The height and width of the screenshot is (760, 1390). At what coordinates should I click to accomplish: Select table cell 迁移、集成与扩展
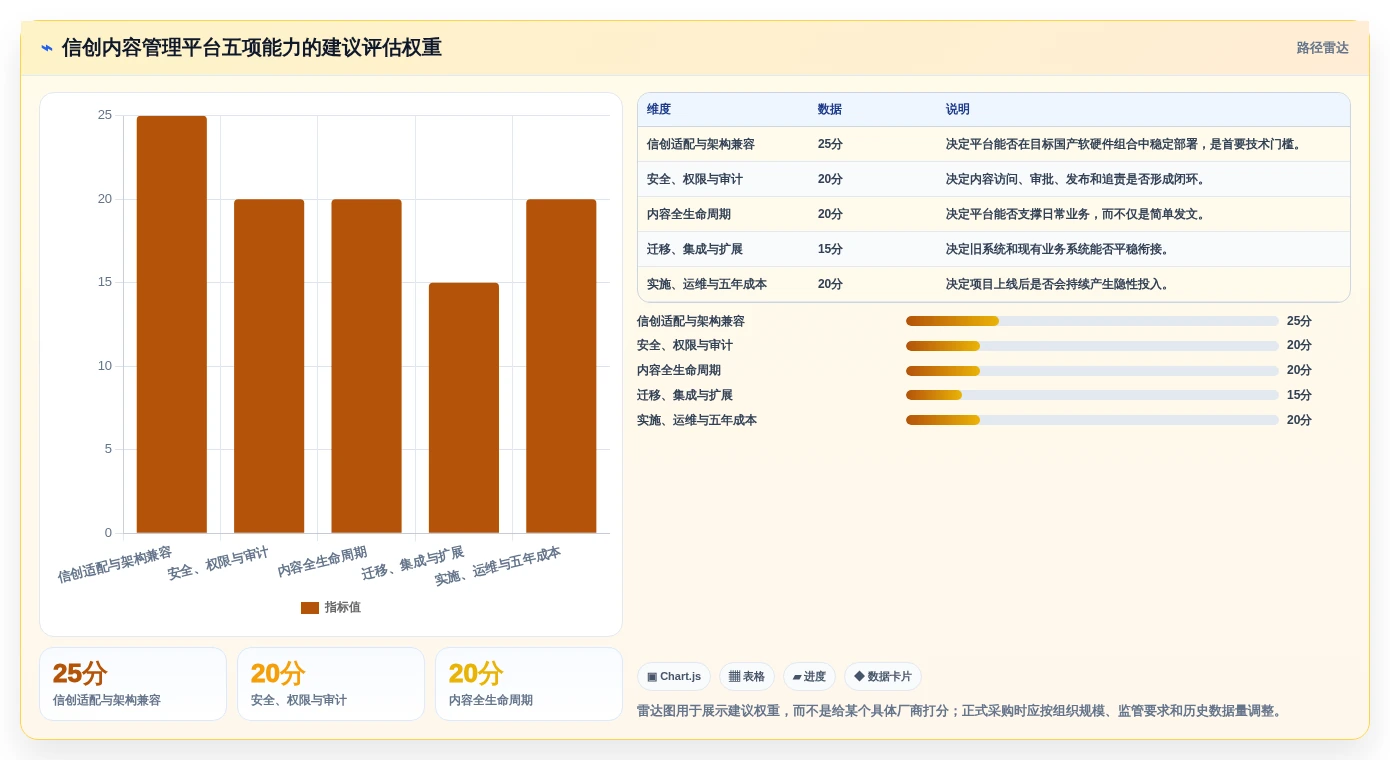695,249
